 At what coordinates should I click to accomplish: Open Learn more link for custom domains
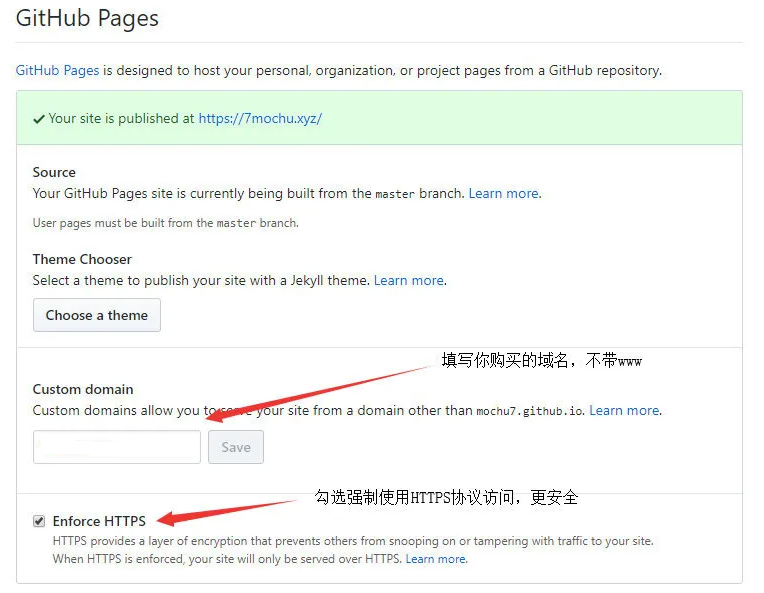pyautogui.click(x=624, y=410)
